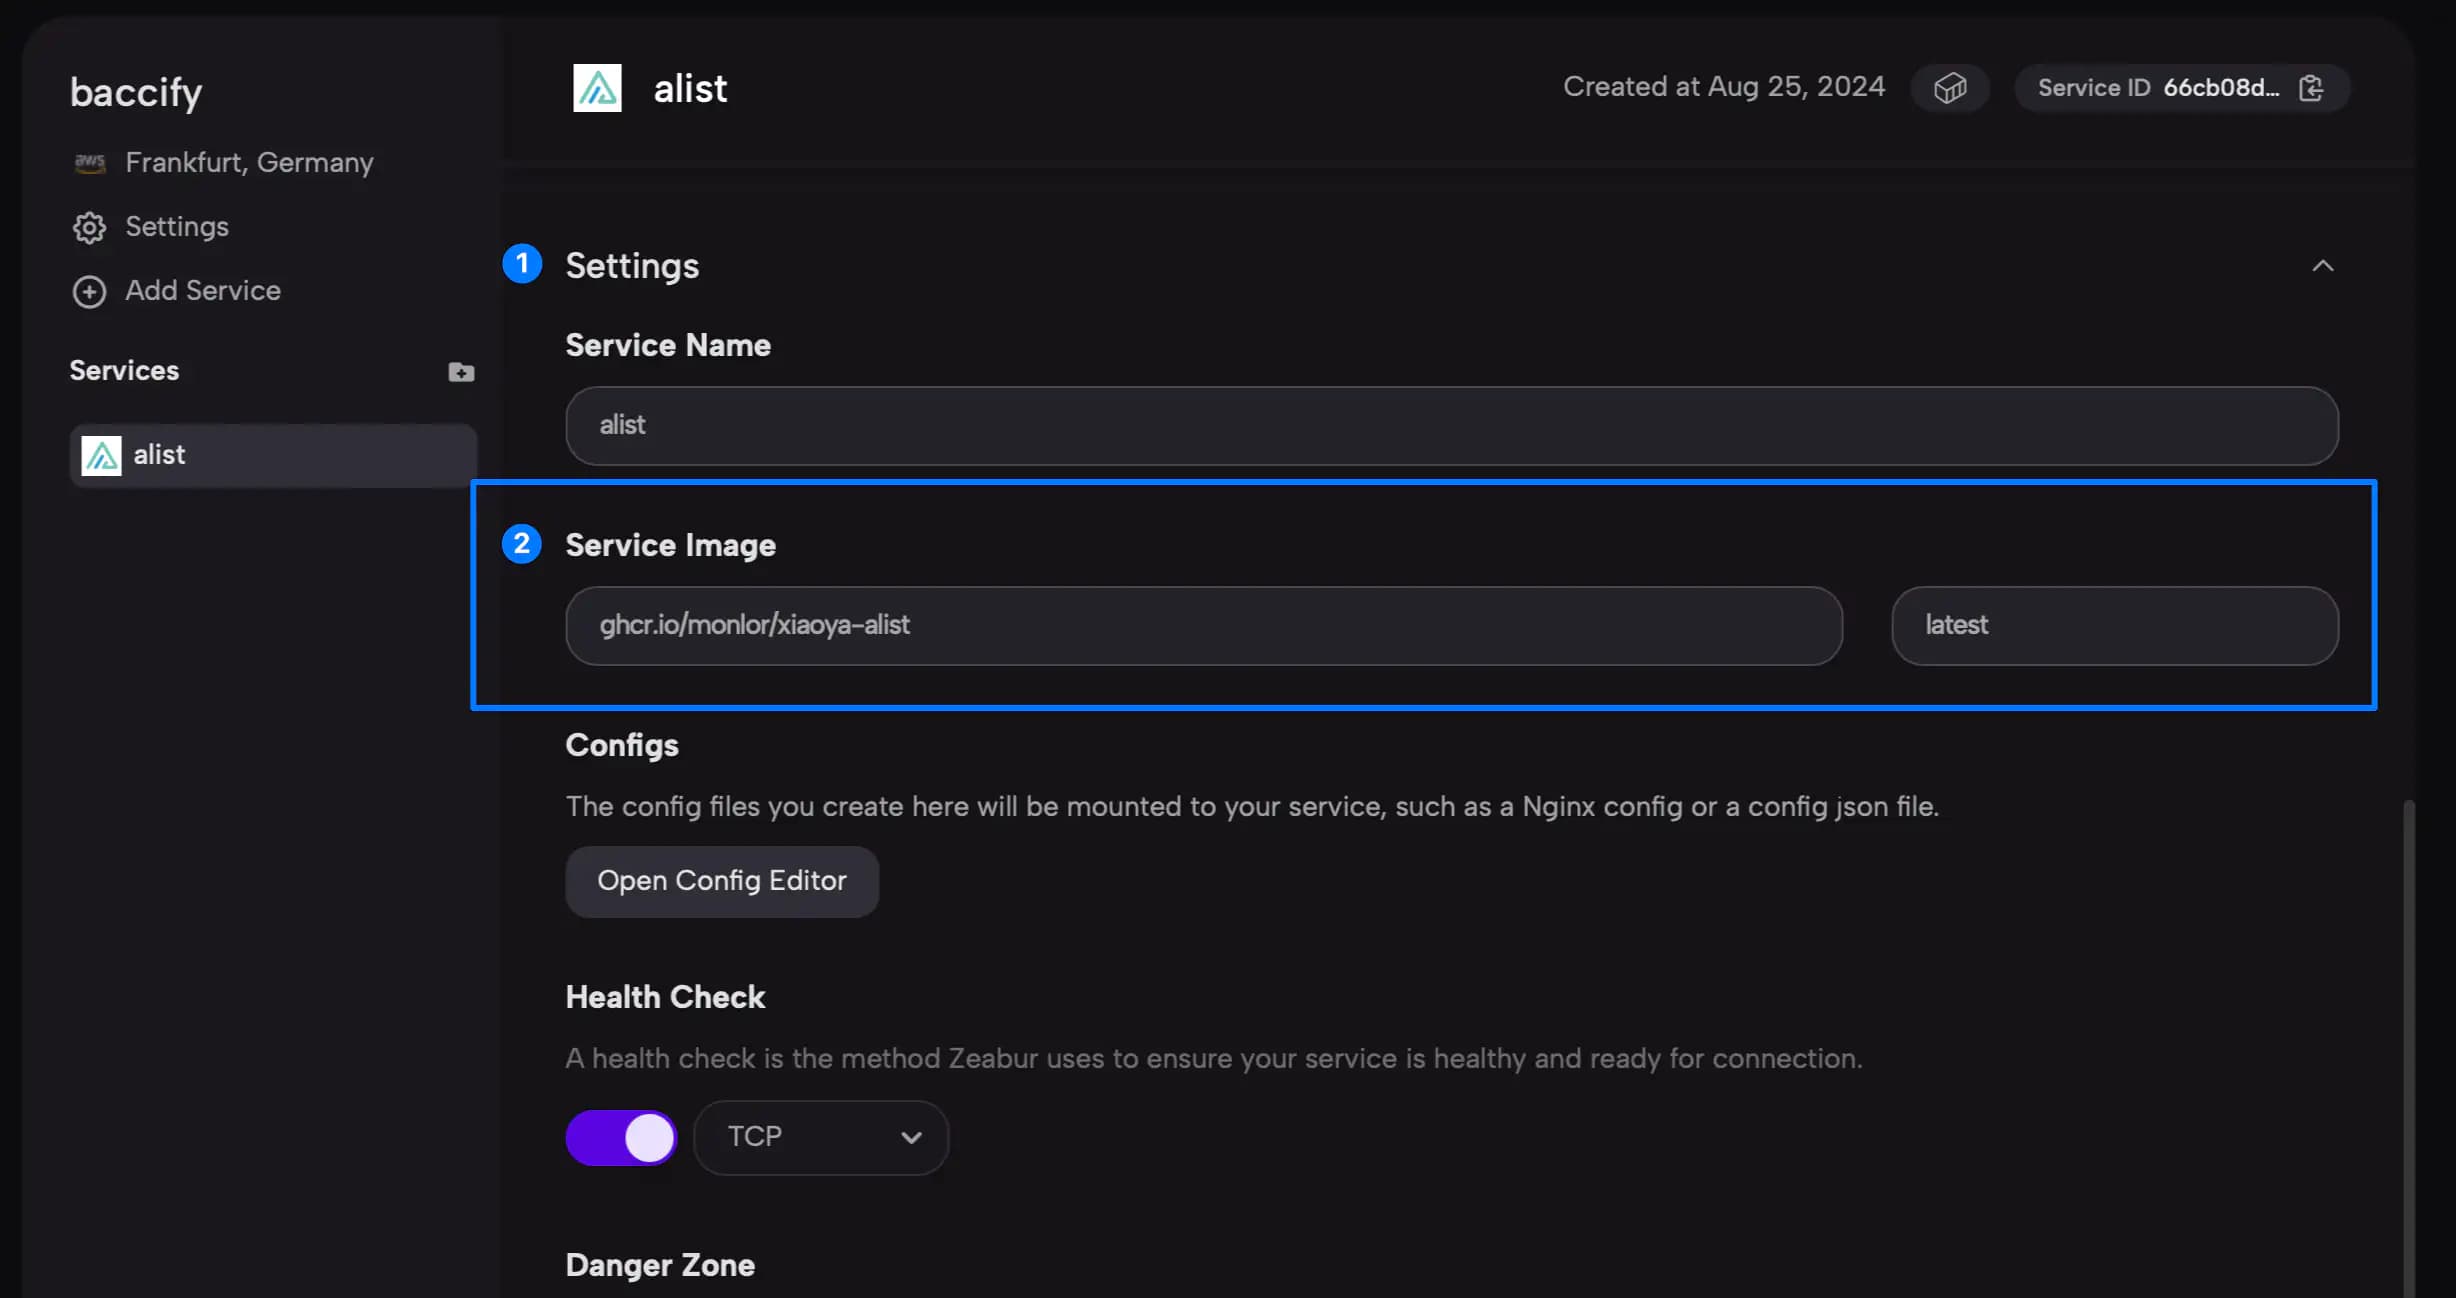Collapse the Settings section with the chevron

pos(2322,266)
